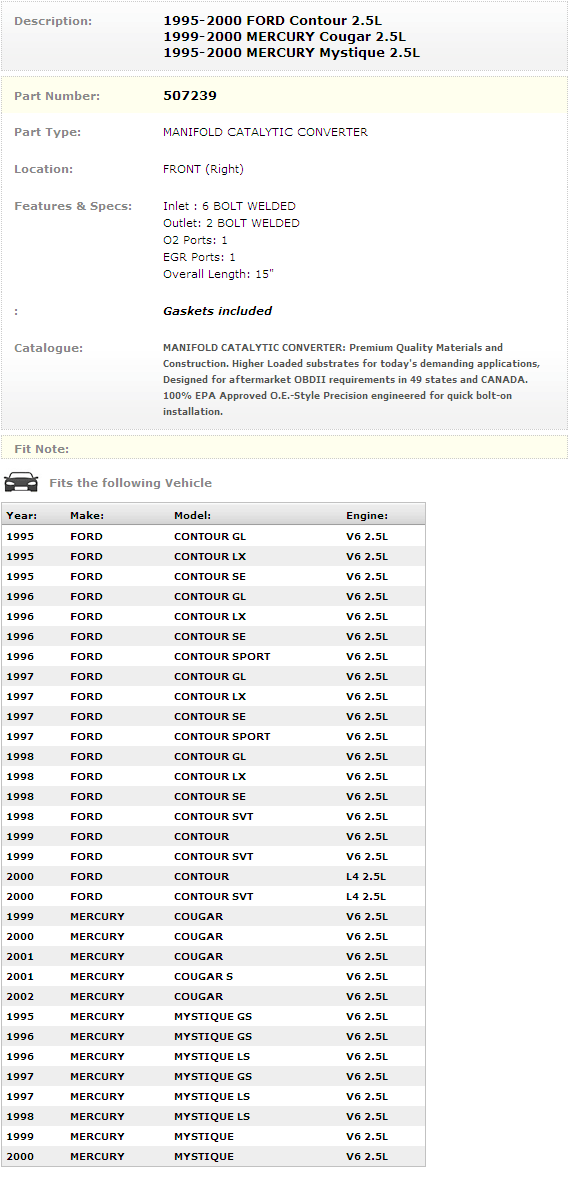Click the Catalogue description paragraph
The image size is (570, 1194).
click(352, 379)
